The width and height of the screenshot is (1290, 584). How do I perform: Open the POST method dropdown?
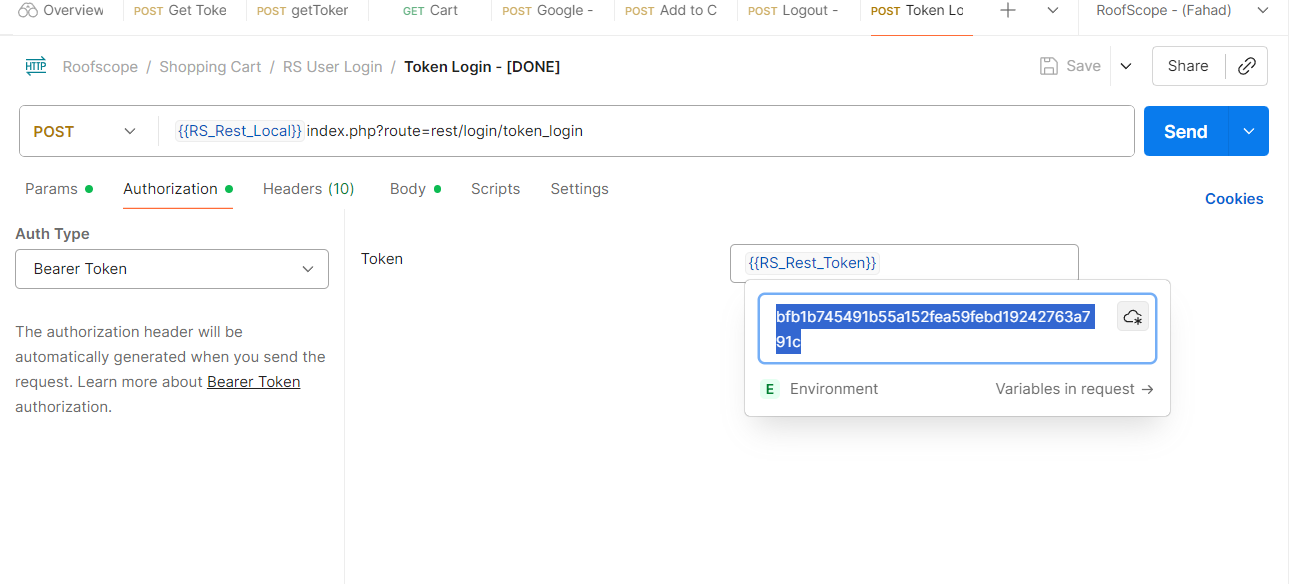86,132
